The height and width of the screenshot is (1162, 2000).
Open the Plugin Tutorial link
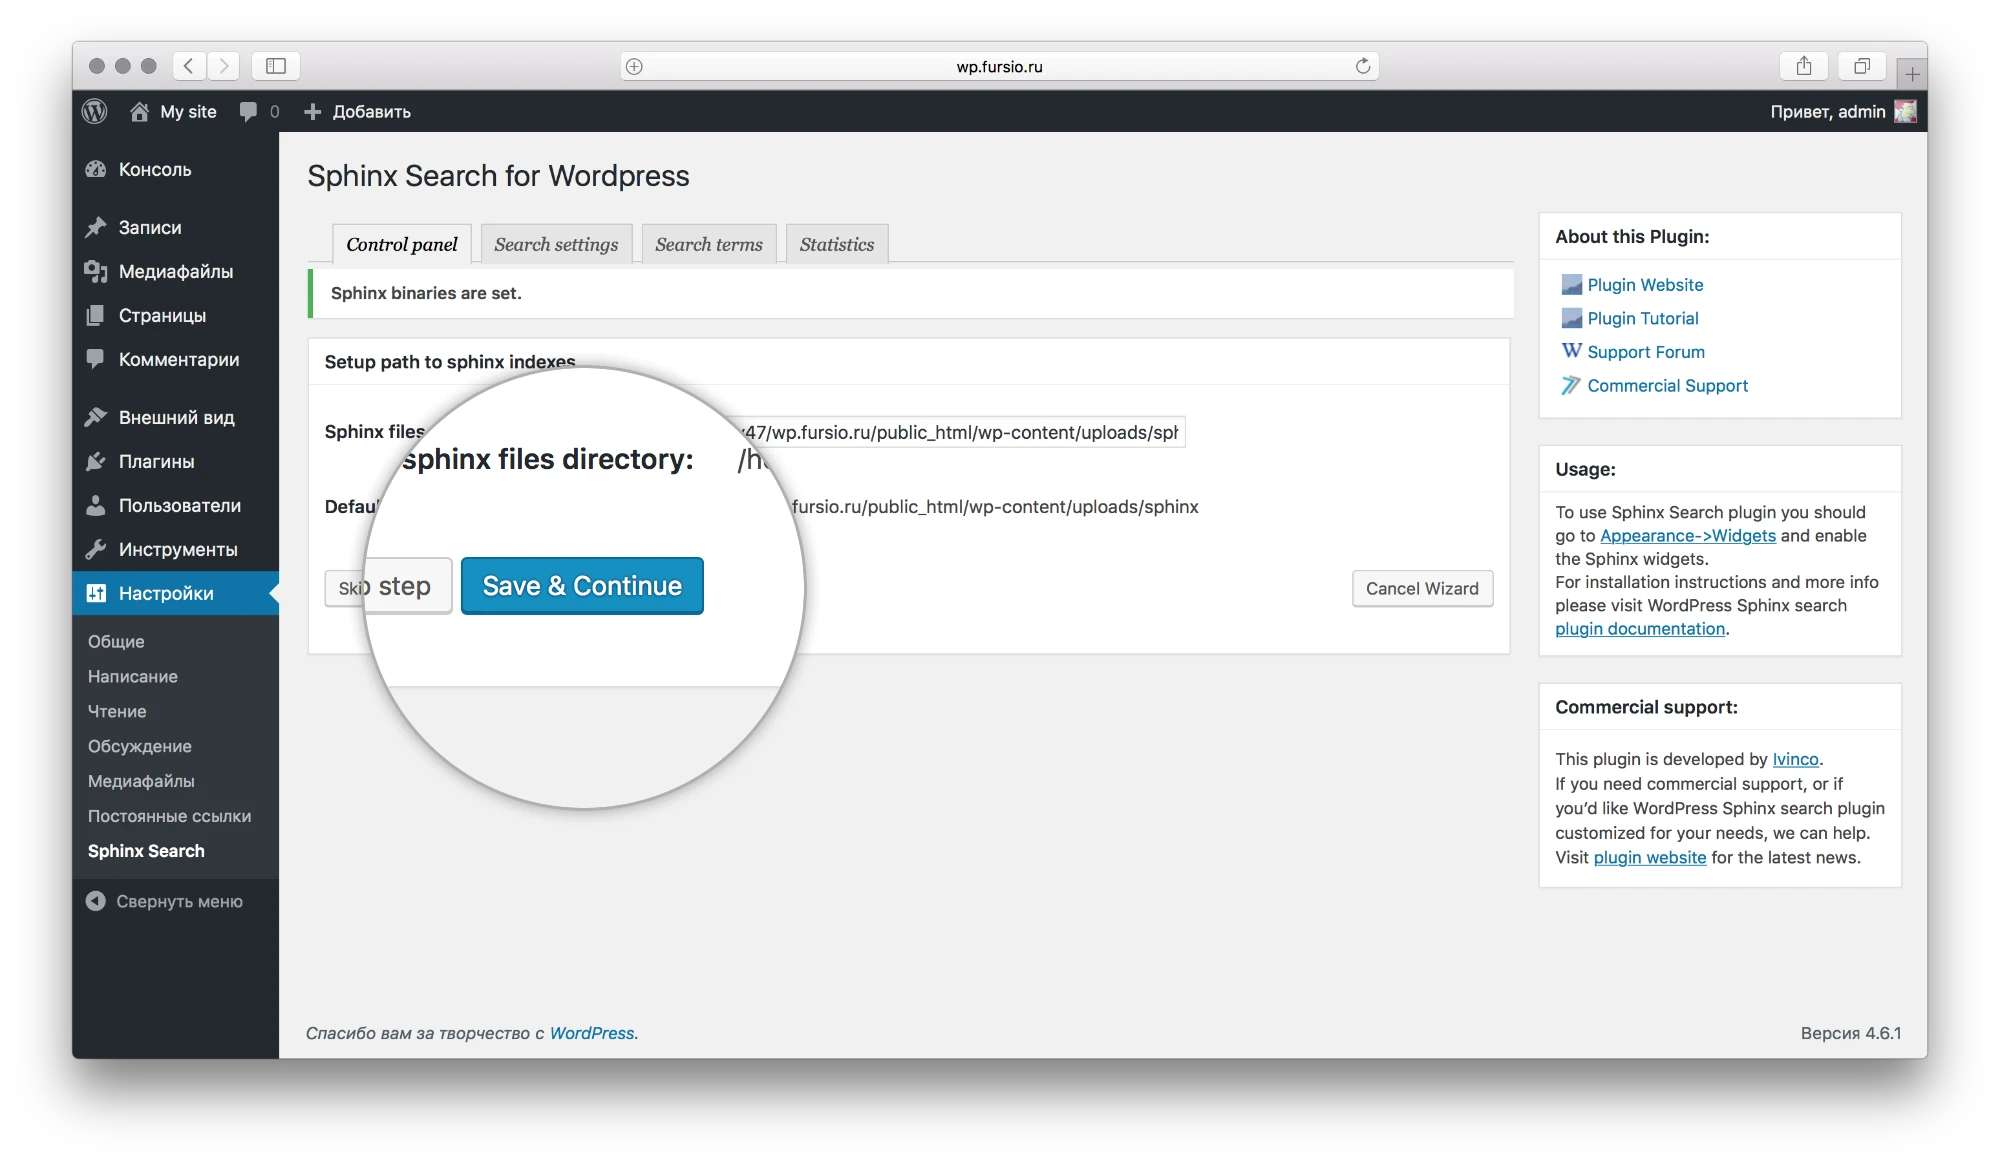pos(1642,318)
